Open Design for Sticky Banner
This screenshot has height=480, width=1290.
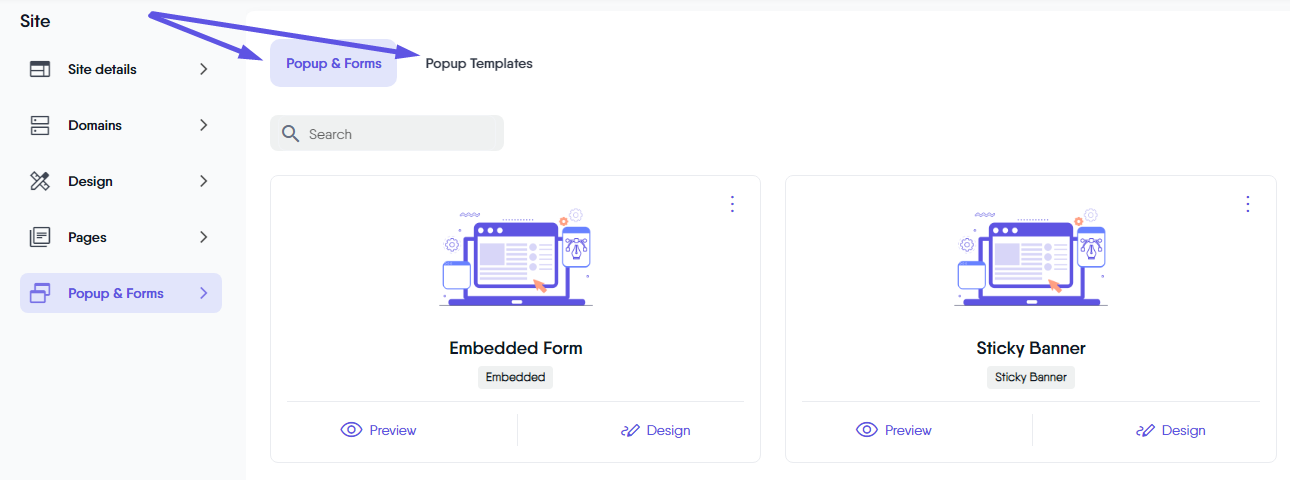pos(1170,431)
